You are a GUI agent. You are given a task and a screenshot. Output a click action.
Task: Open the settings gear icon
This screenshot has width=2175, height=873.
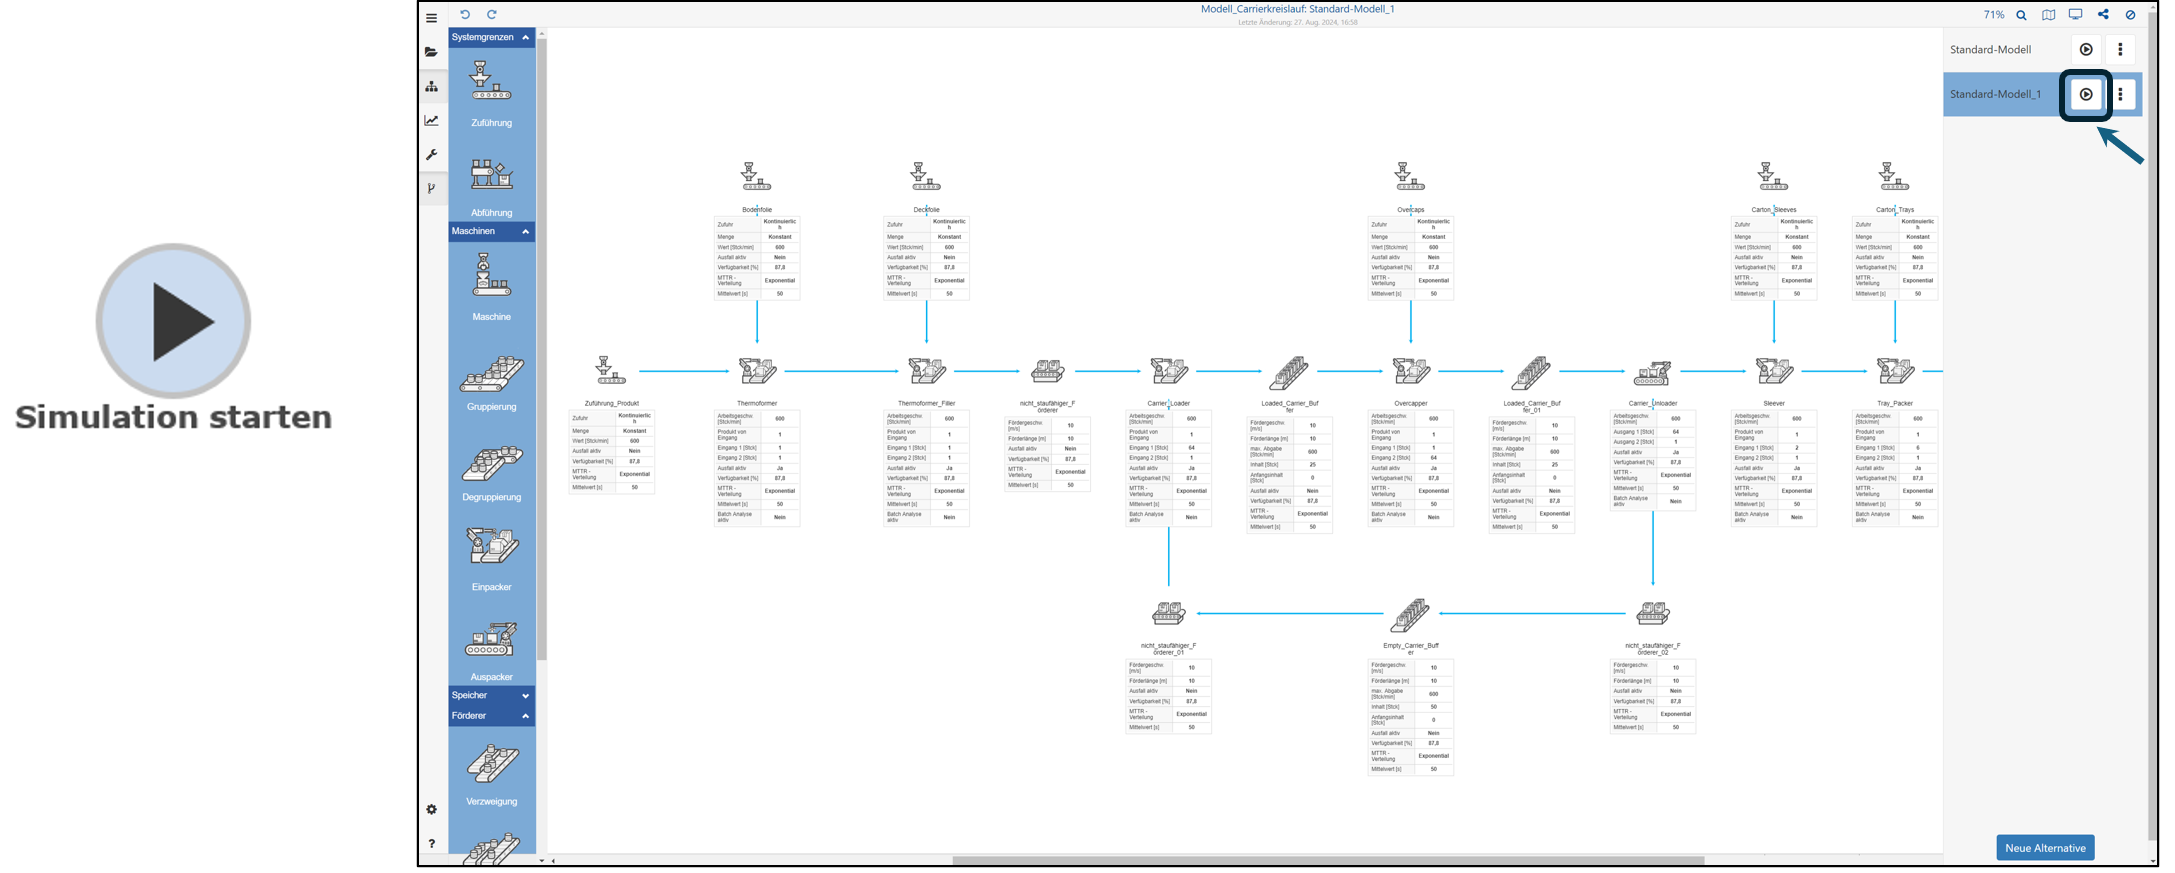pos(432,809)
